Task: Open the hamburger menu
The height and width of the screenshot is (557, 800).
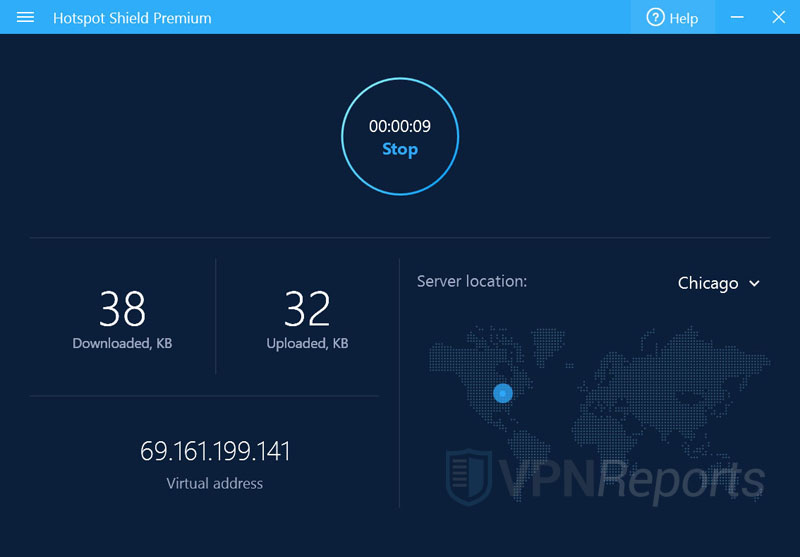Action: tap(25, 18)
